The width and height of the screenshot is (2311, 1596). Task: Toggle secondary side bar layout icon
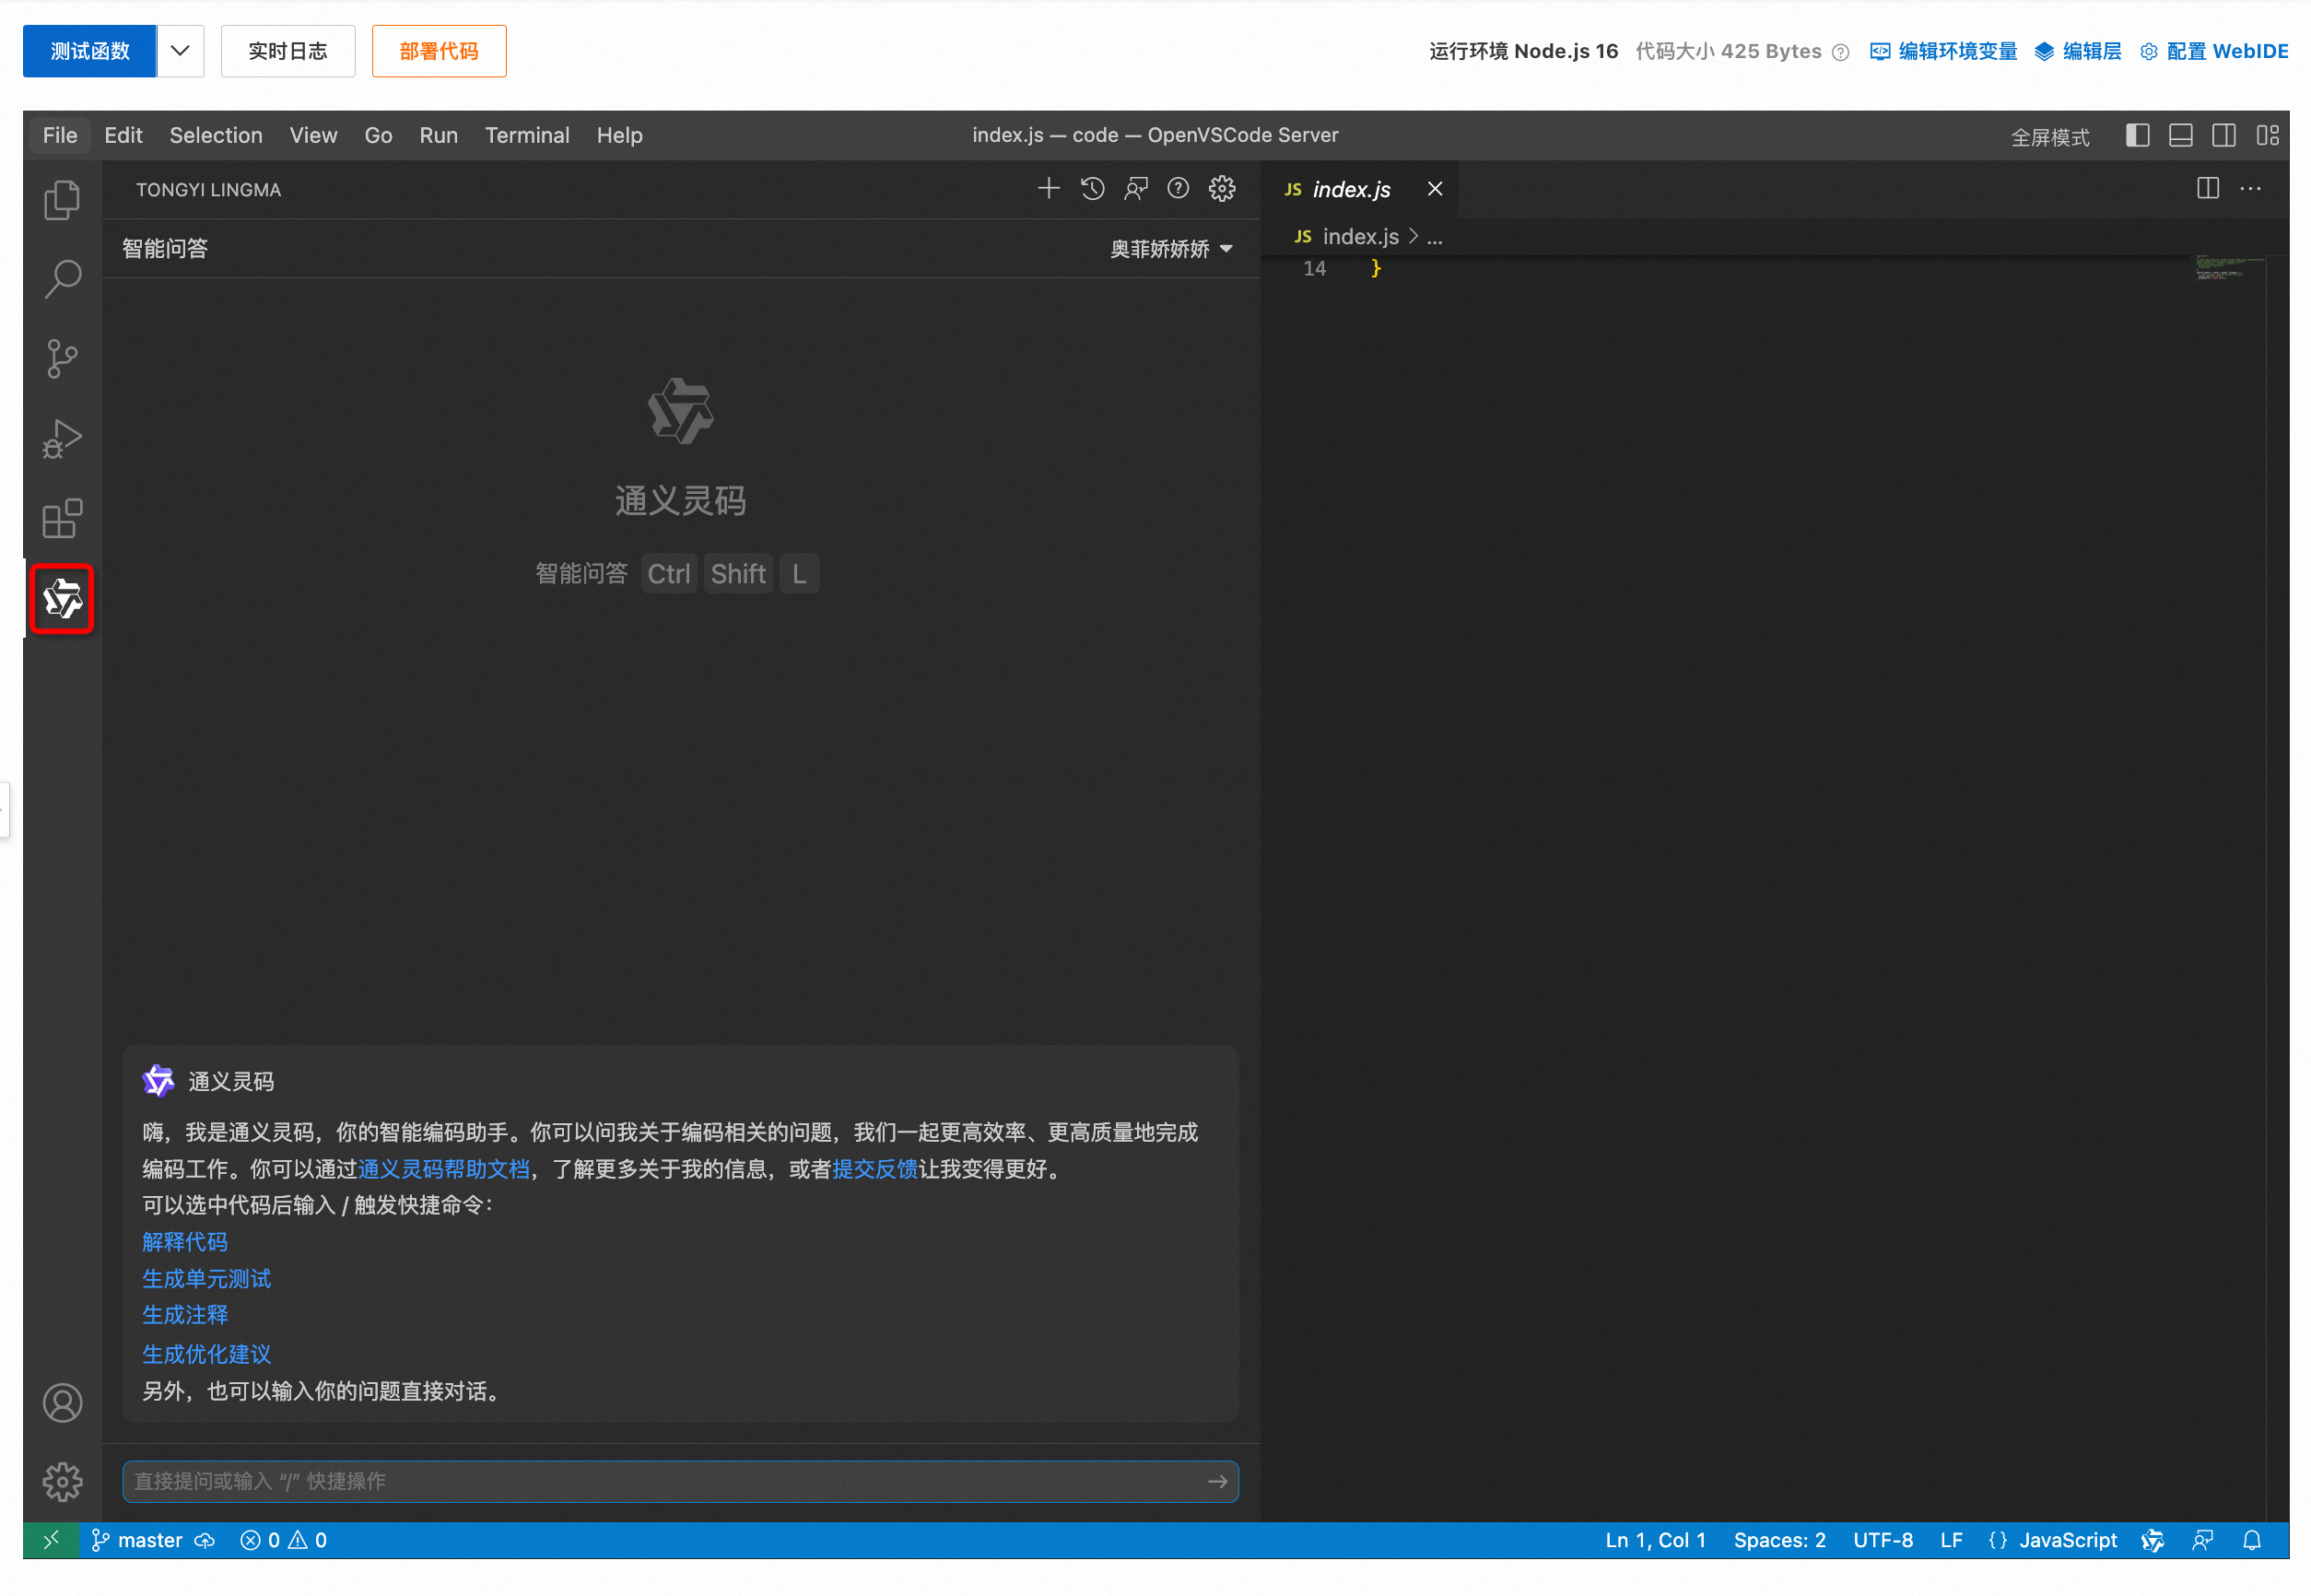(x=2223, y=135)
